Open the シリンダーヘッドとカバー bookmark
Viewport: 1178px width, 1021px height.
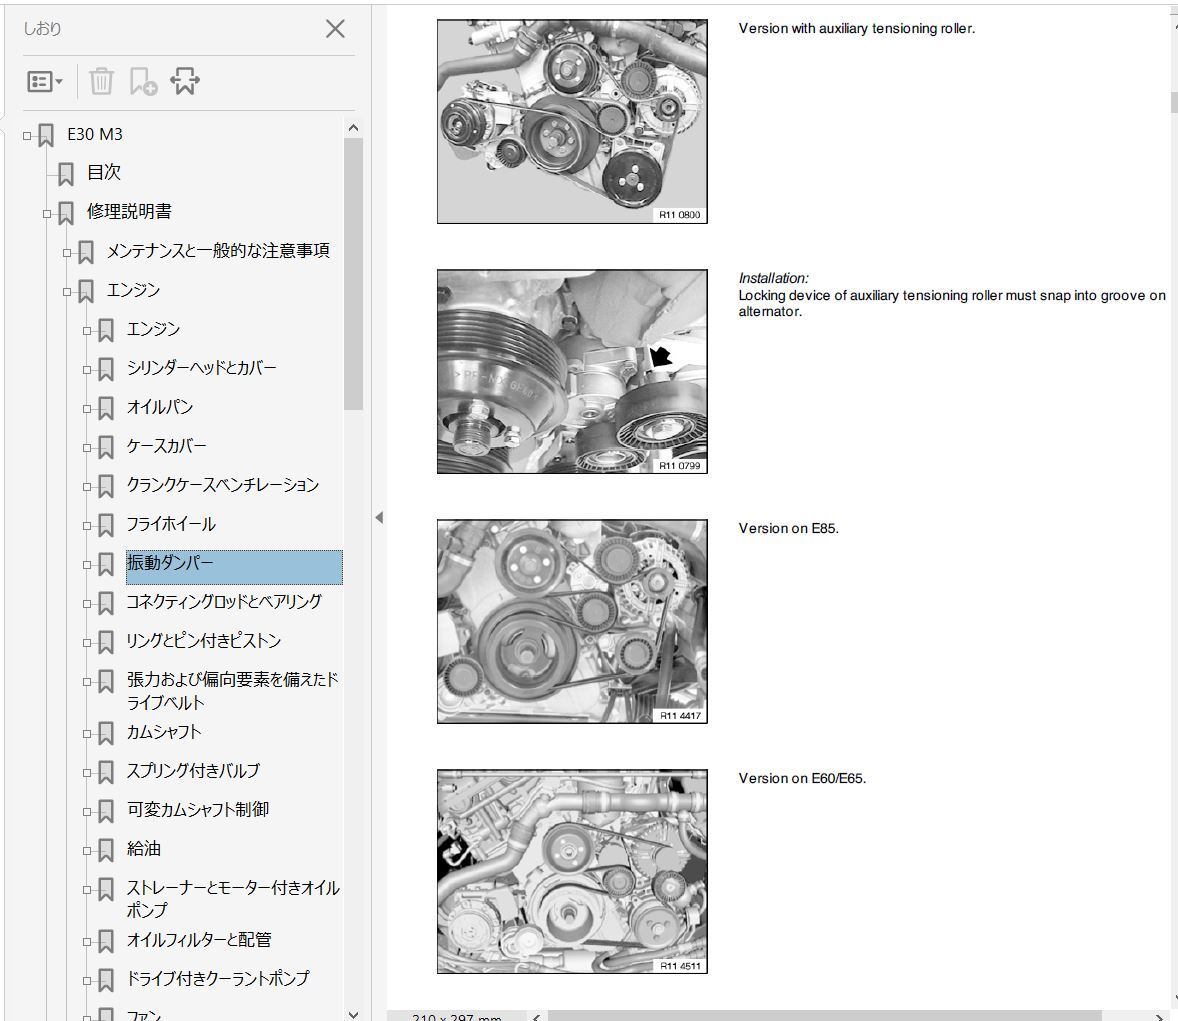(x=201, y=367)
